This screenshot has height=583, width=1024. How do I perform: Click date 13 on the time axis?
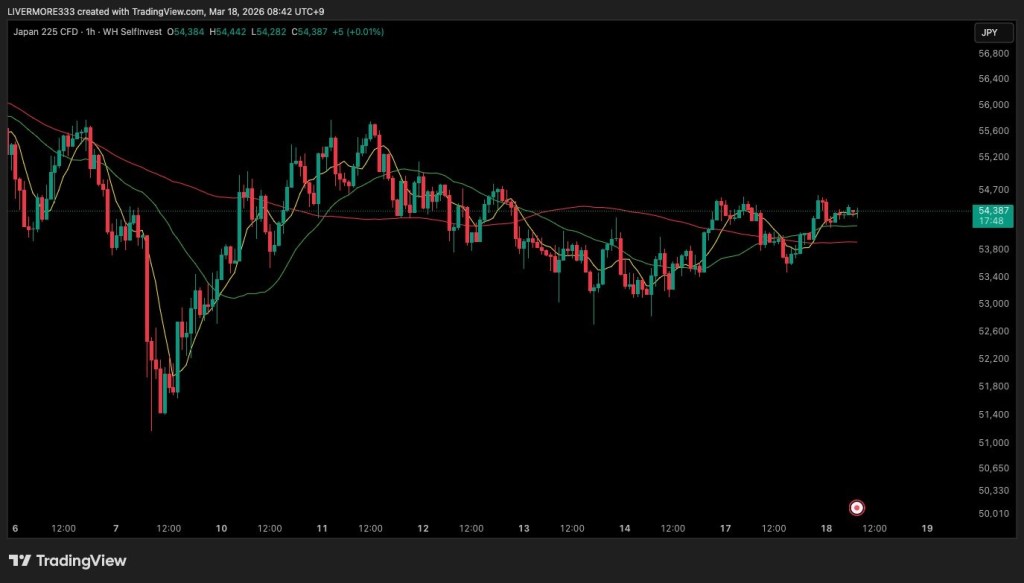523,528
